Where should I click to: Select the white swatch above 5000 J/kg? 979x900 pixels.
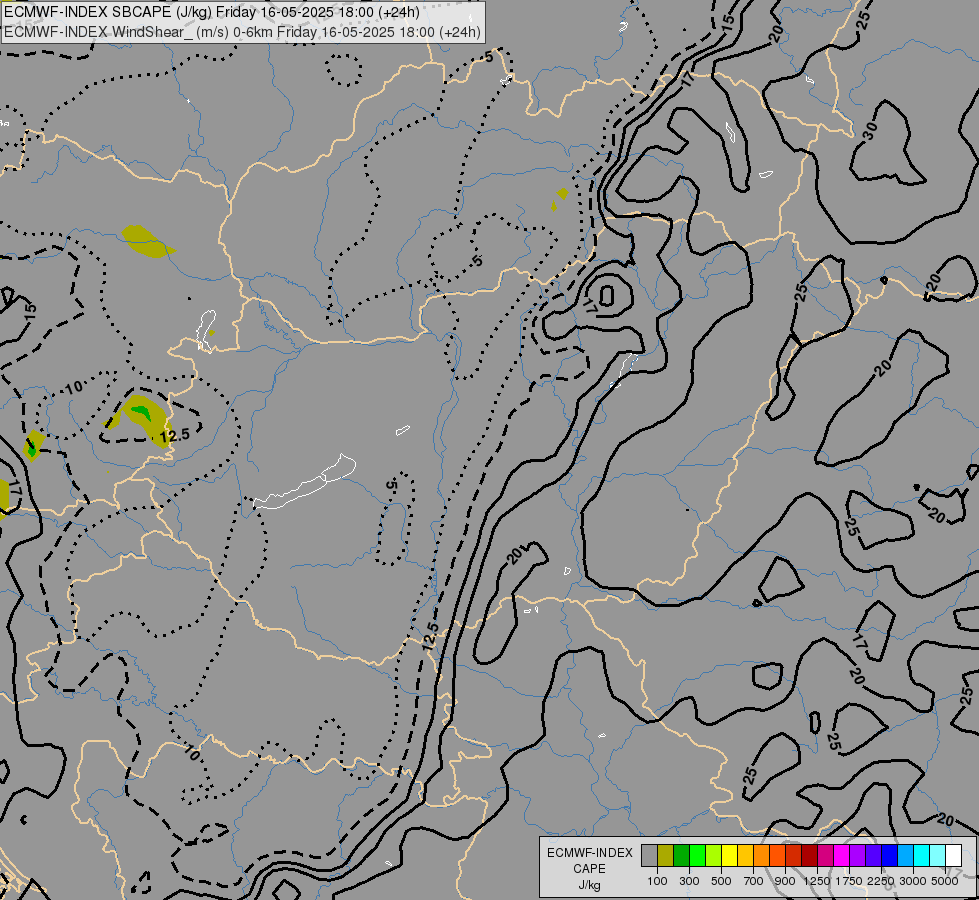tap(953, 855)
